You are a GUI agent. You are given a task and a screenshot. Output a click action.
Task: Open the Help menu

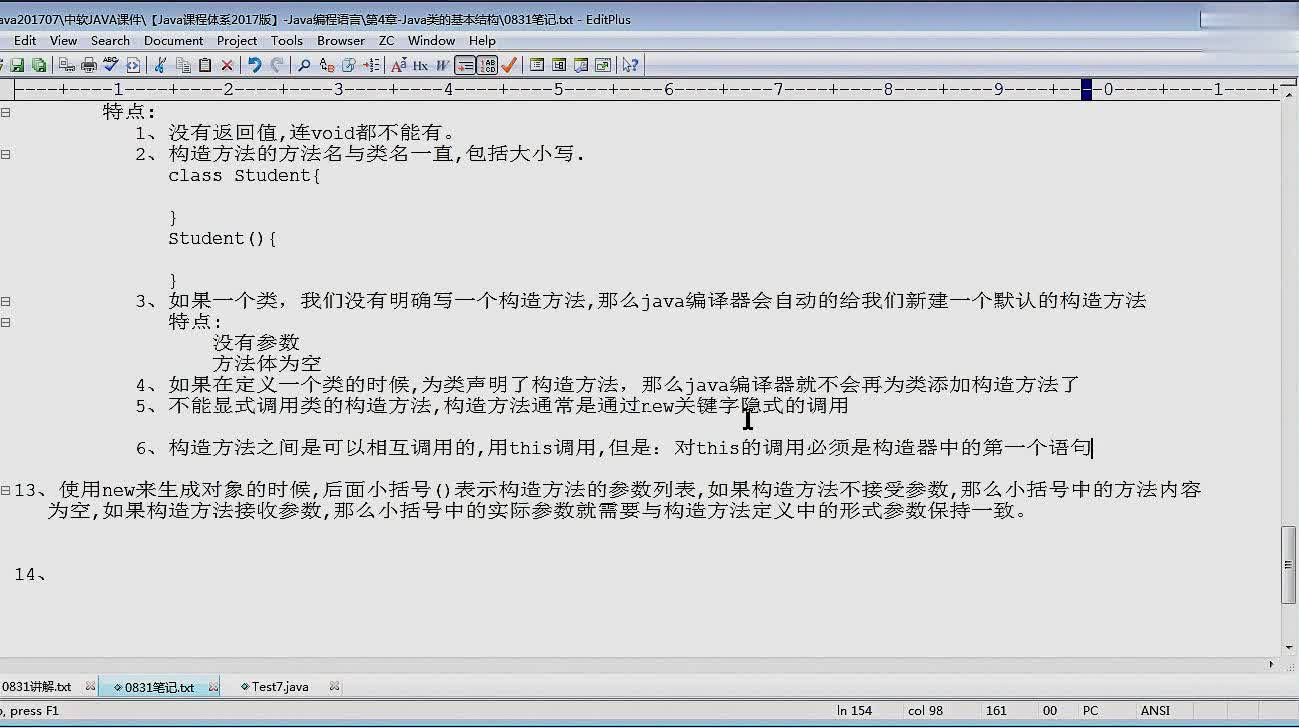(482, 40)
